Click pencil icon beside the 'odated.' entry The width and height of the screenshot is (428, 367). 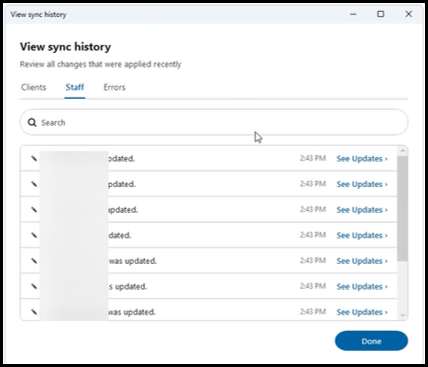click(34, 159)
